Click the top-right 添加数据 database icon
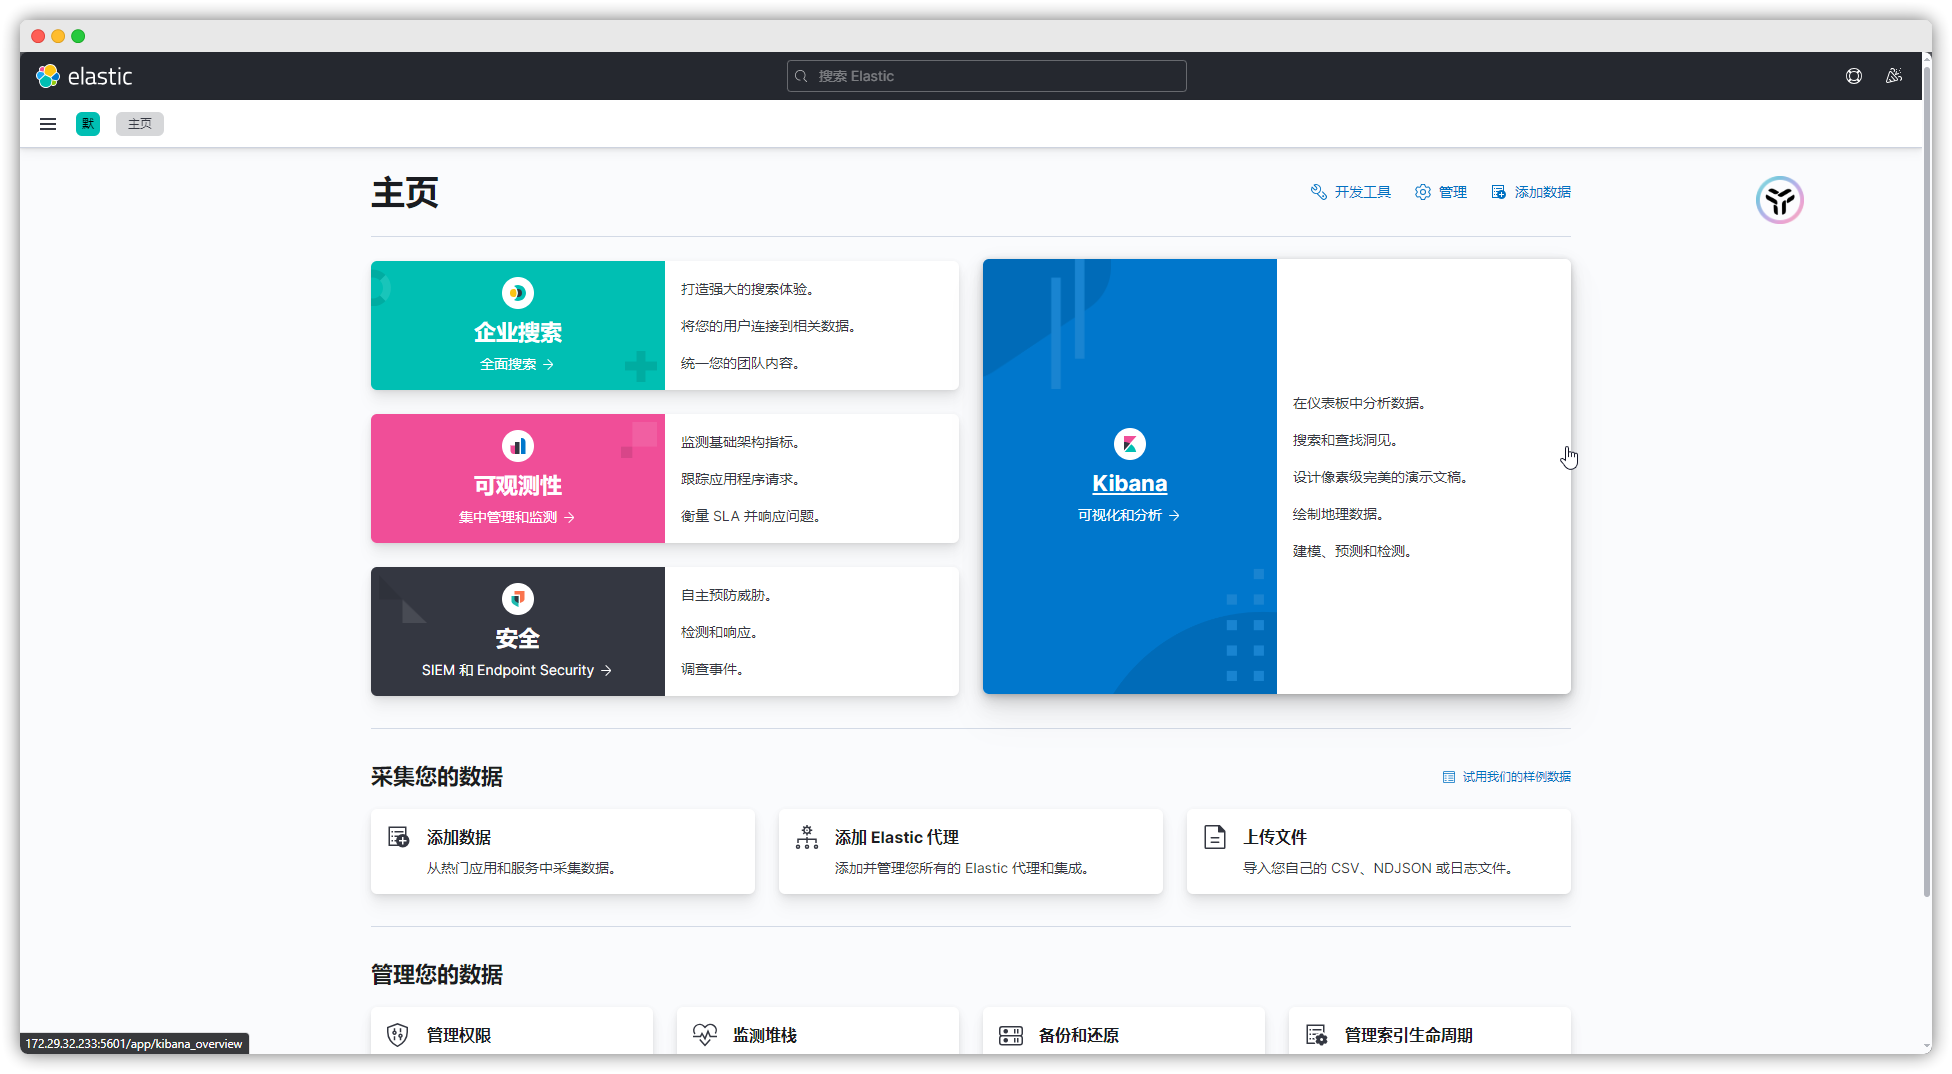 pos(1498,192)
